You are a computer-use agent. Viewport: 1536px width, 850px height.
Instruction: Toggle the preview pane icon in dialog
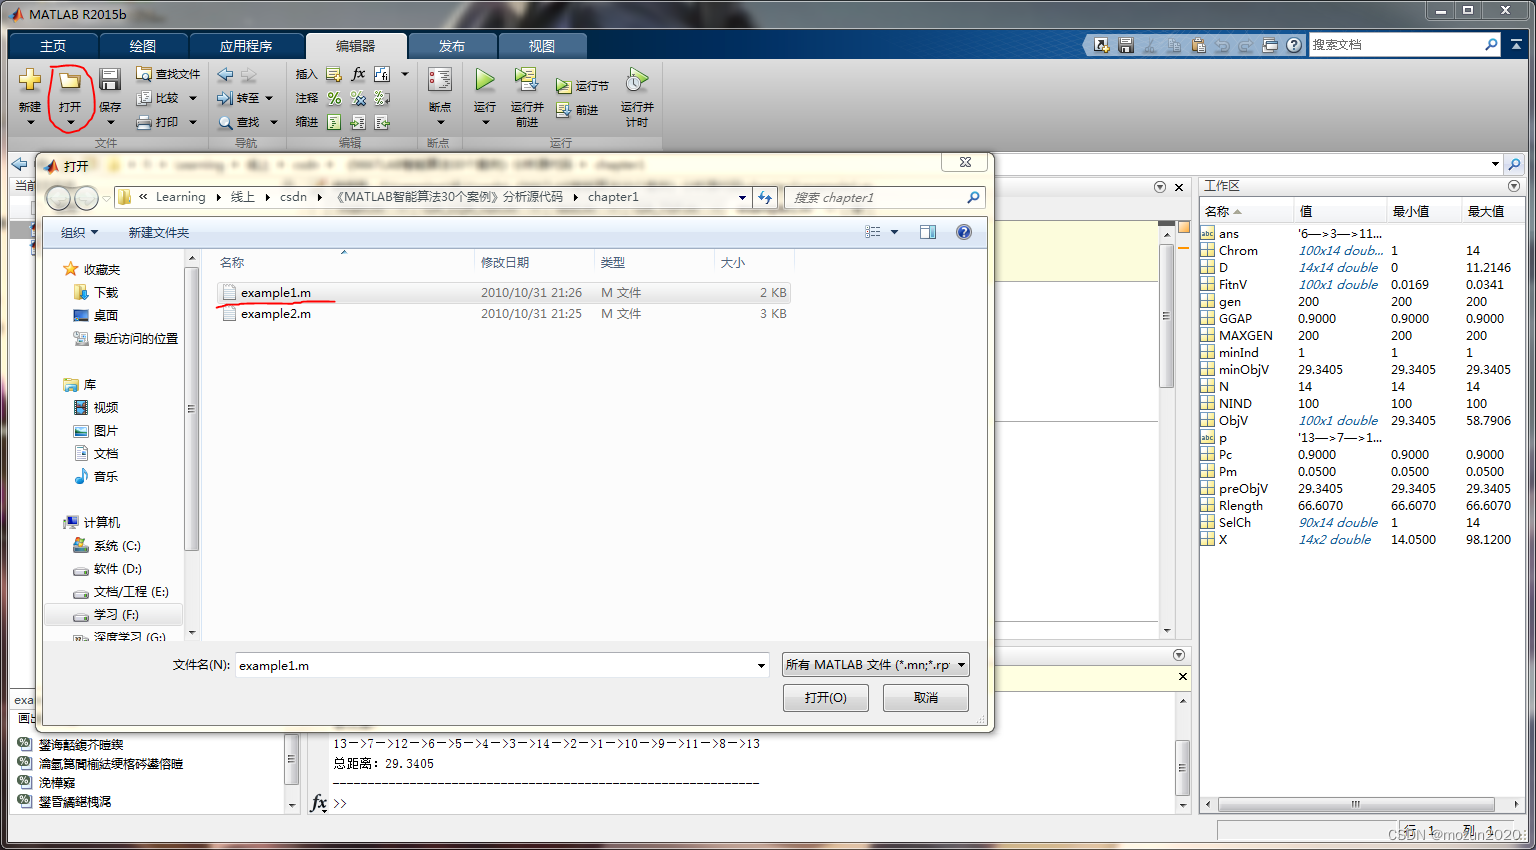point(928,232)
